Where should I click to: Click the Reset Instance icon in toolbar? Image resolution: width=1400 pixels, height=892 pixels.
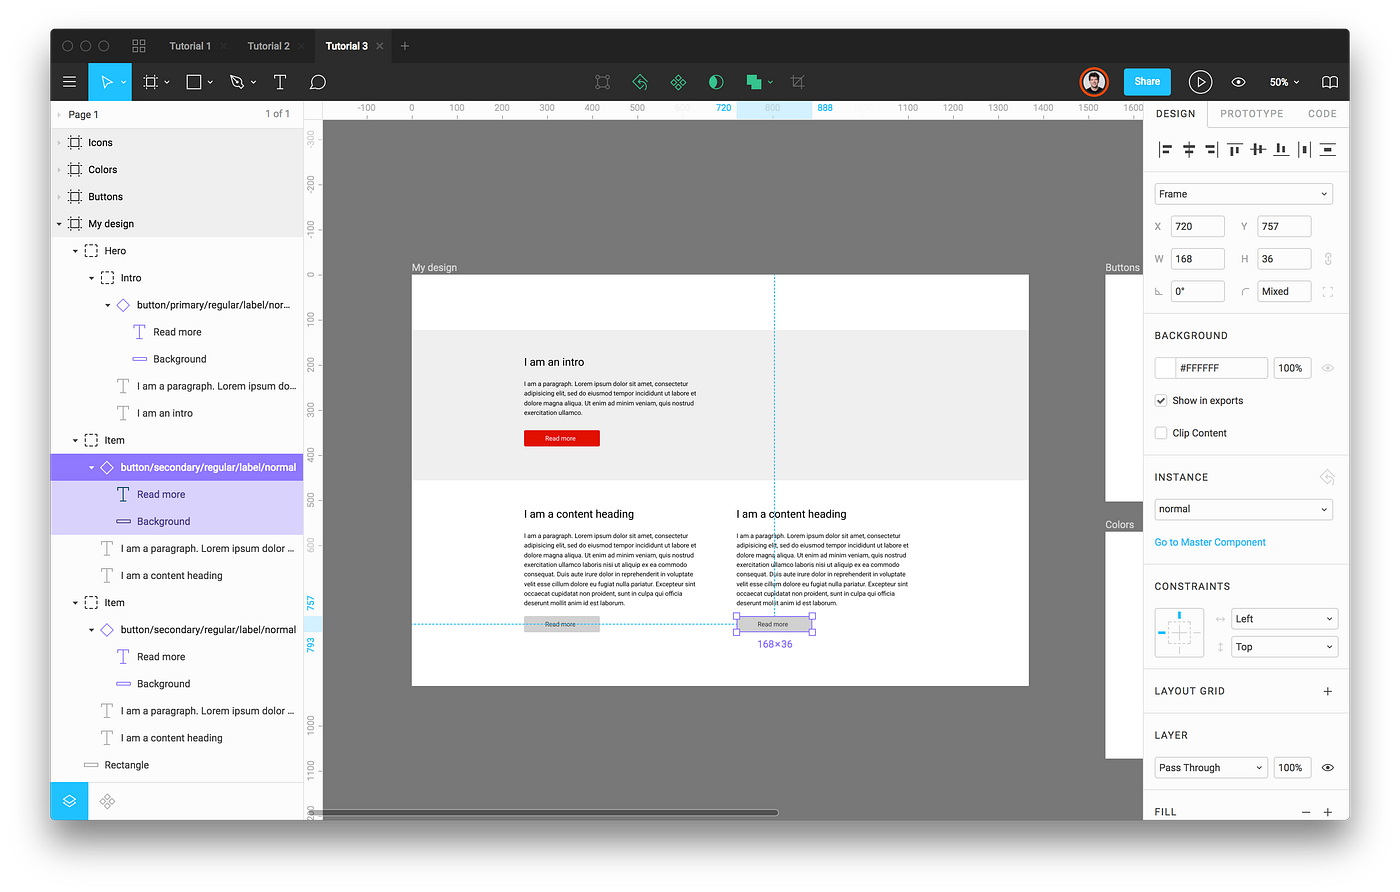tap(640, 82)
